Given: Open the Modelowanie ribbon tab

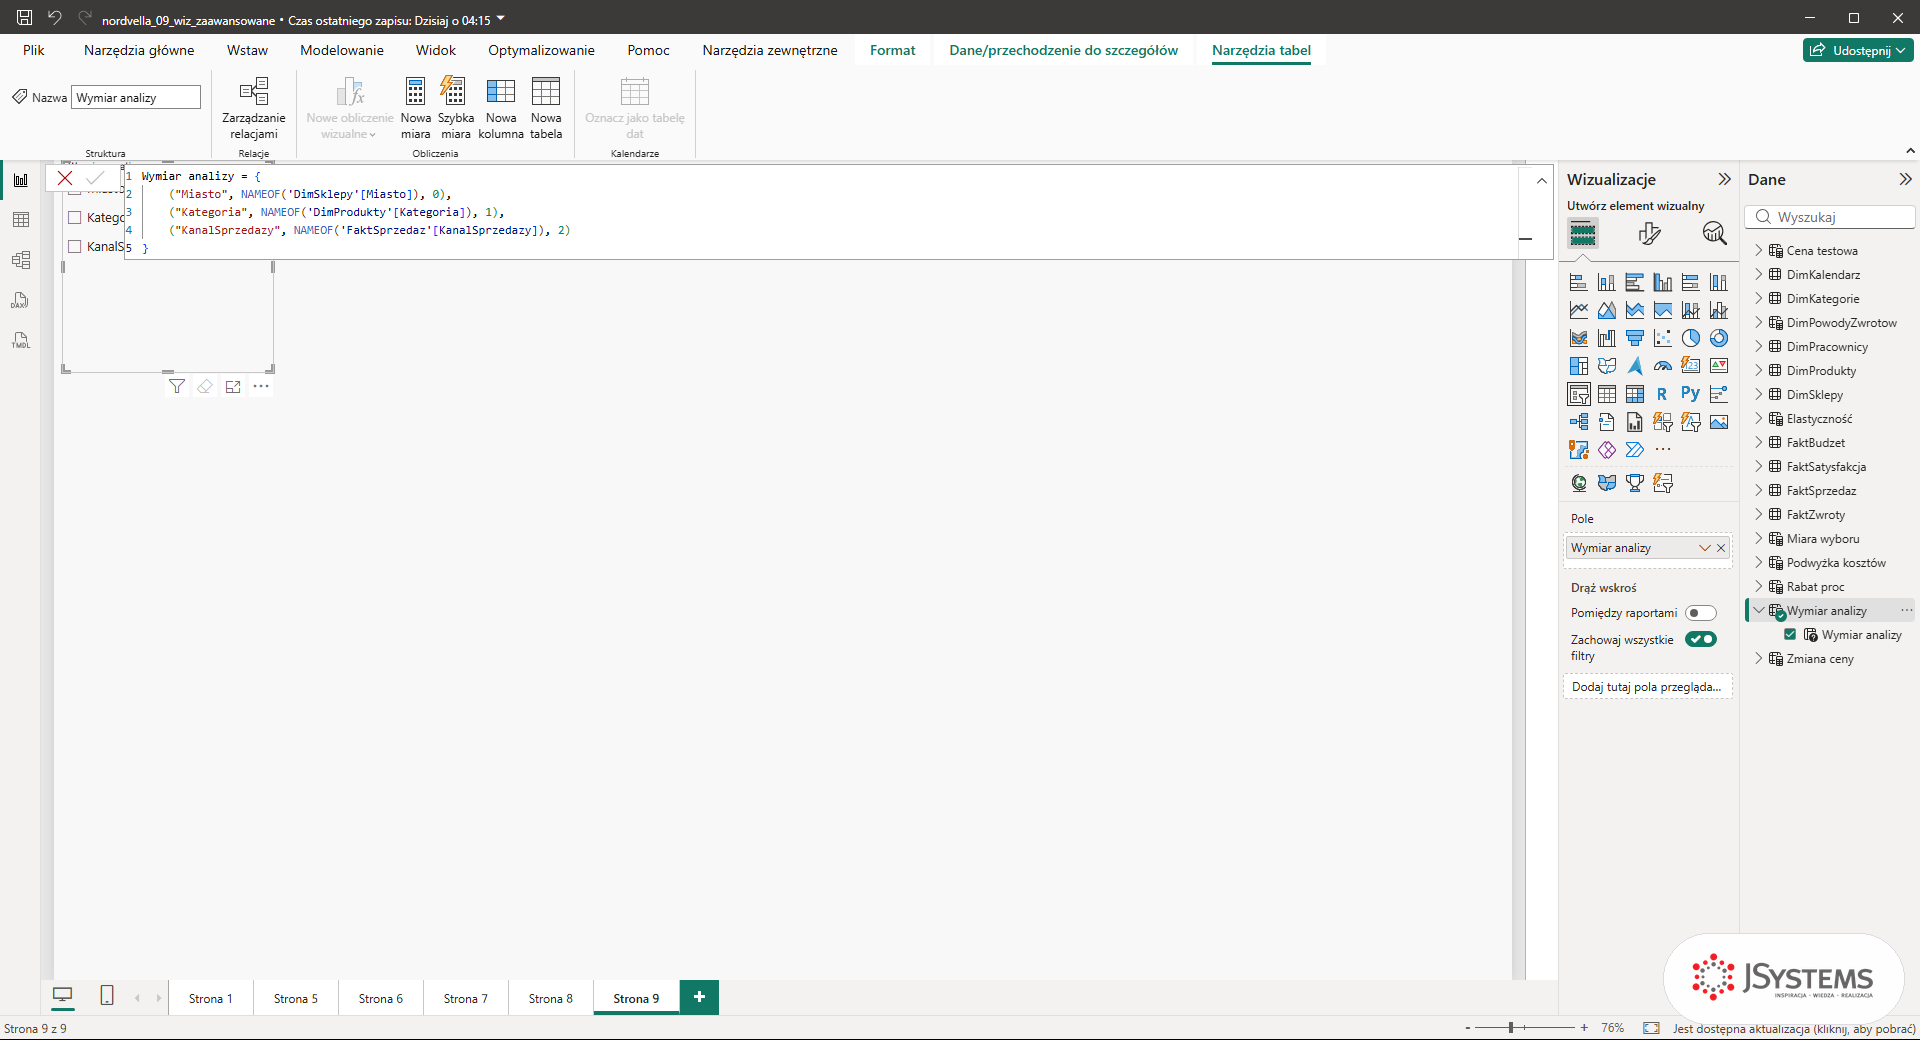Looking at the screenshot, I should pos(342,50).
